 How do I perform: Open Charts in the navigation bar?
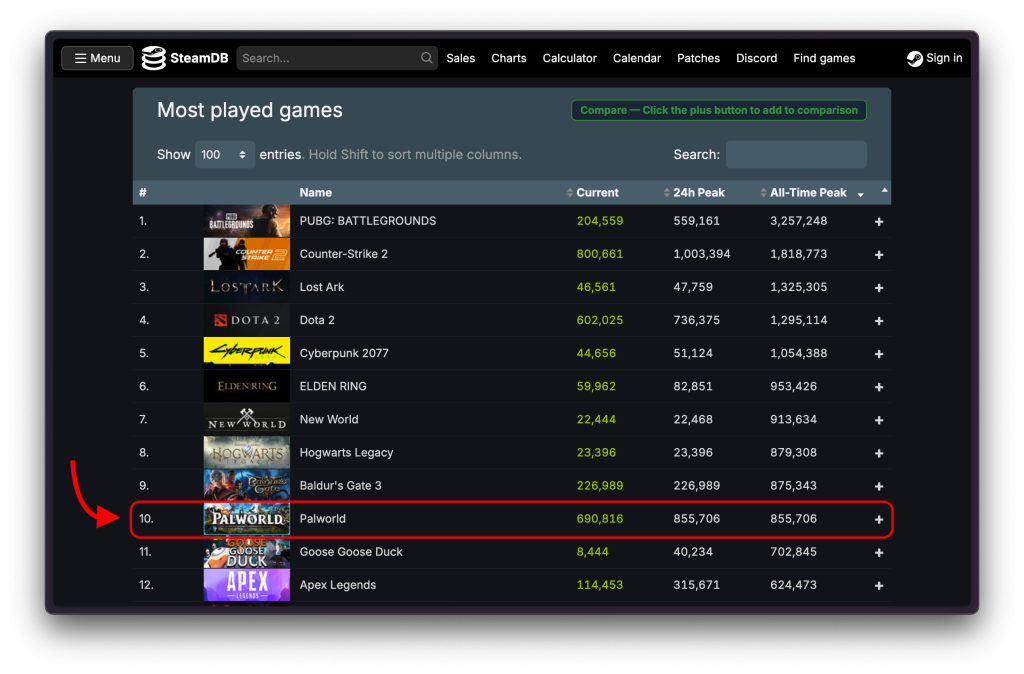509,58
